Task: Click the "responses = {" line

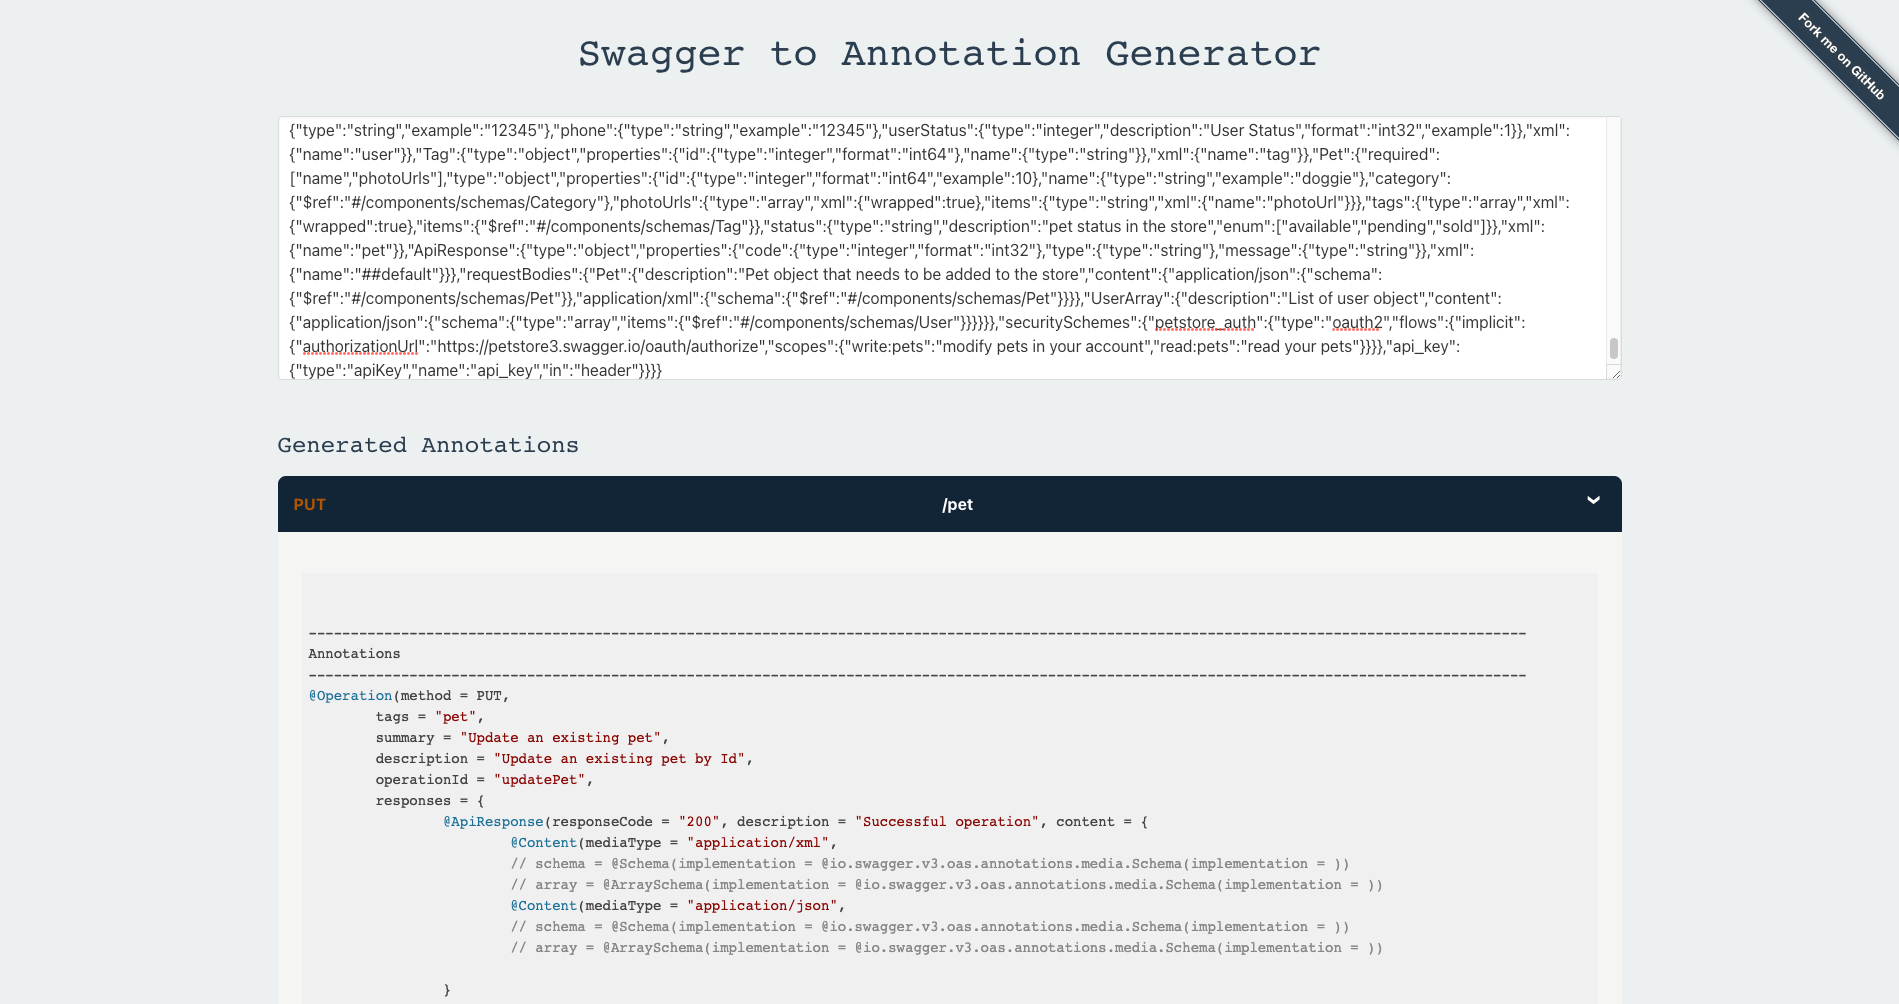Action: pos(430,801)
